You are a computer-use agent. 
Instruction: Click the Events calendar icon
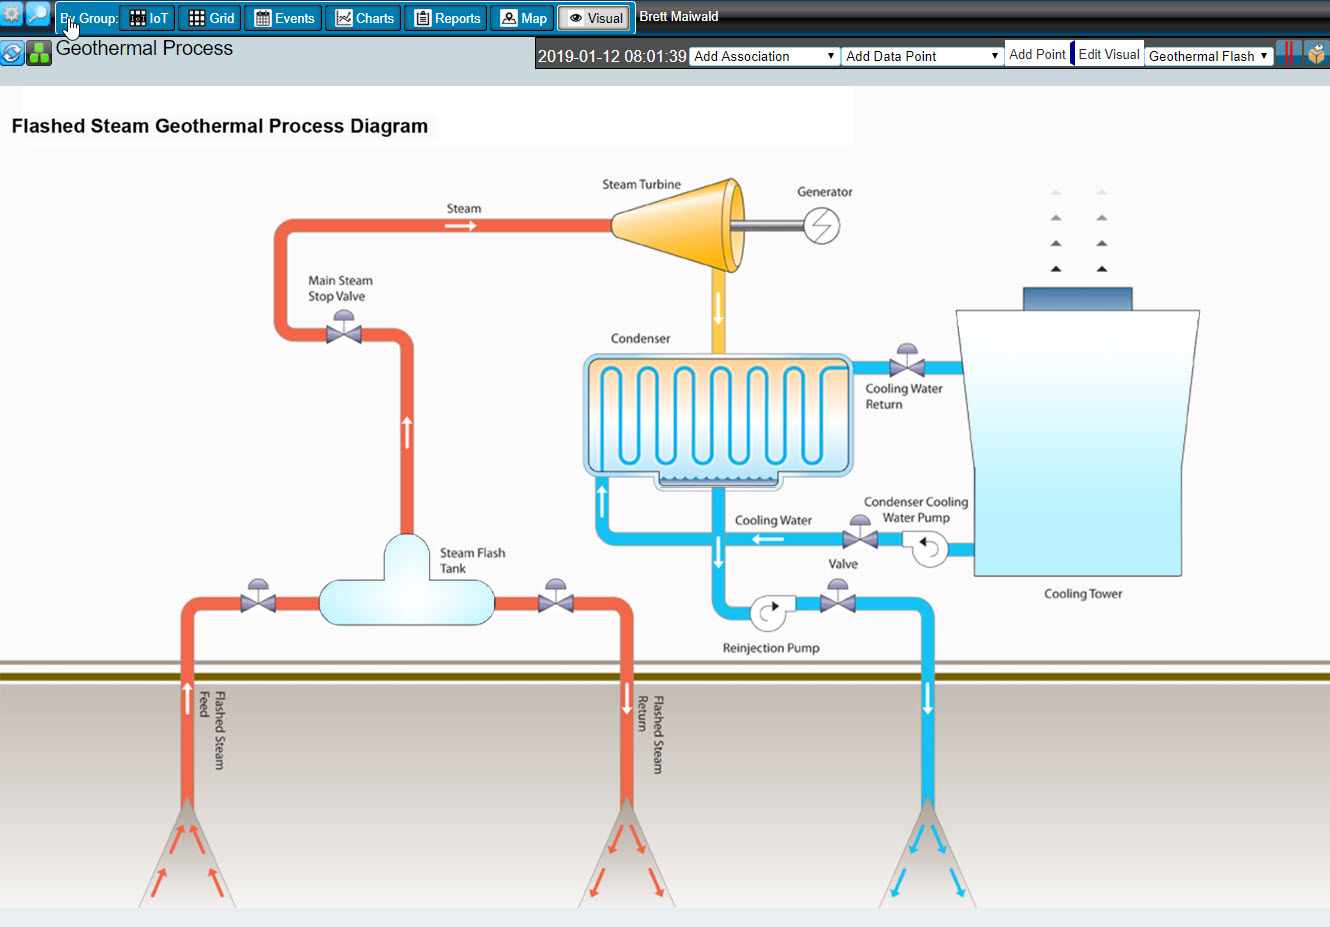tap(282, 17)
